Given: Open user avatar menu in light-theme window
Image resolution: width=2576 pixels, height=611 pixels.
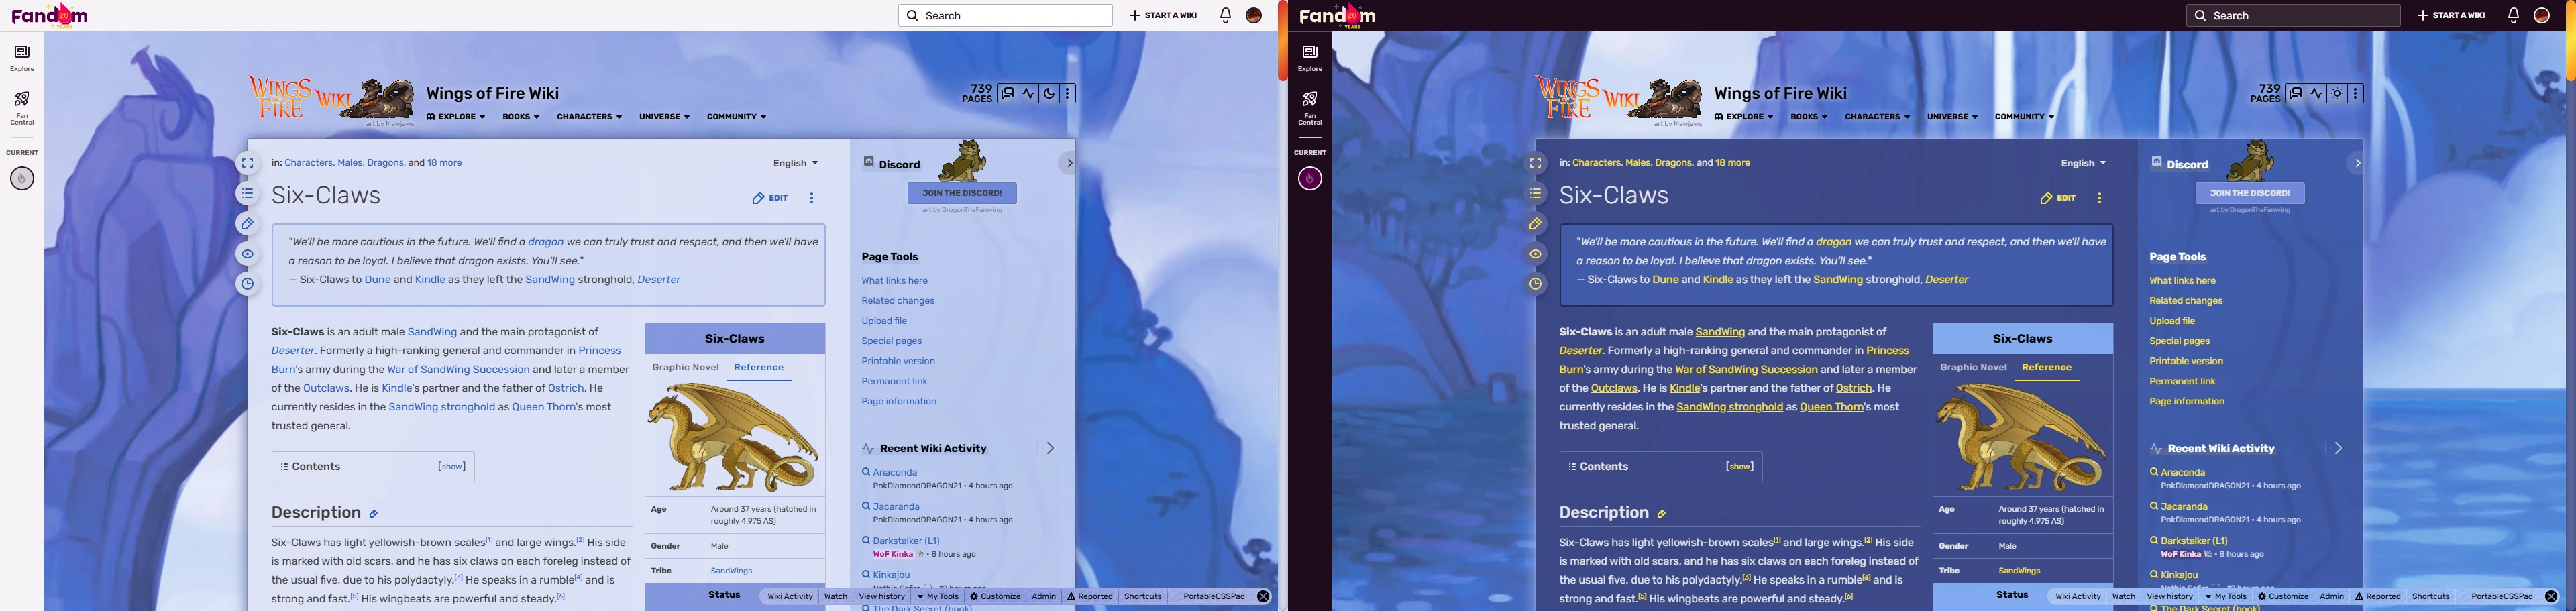Looking at the screenshot, I should point(1254,15).
